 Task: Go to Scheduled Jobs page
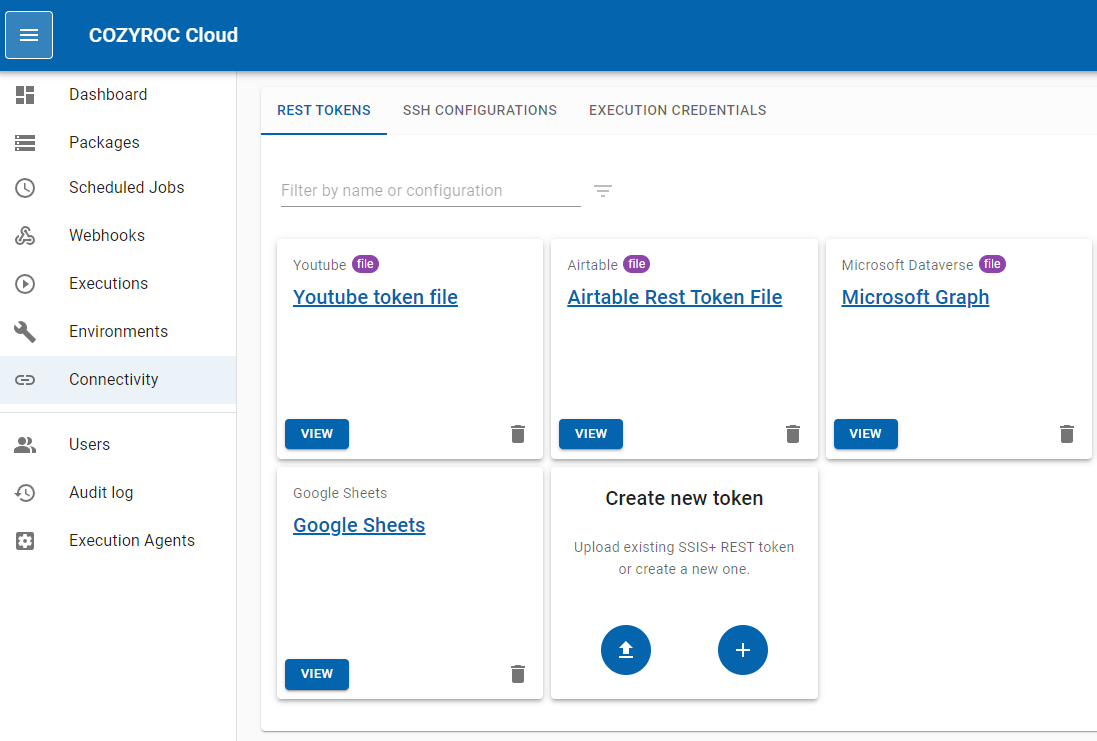click(126, 188)
